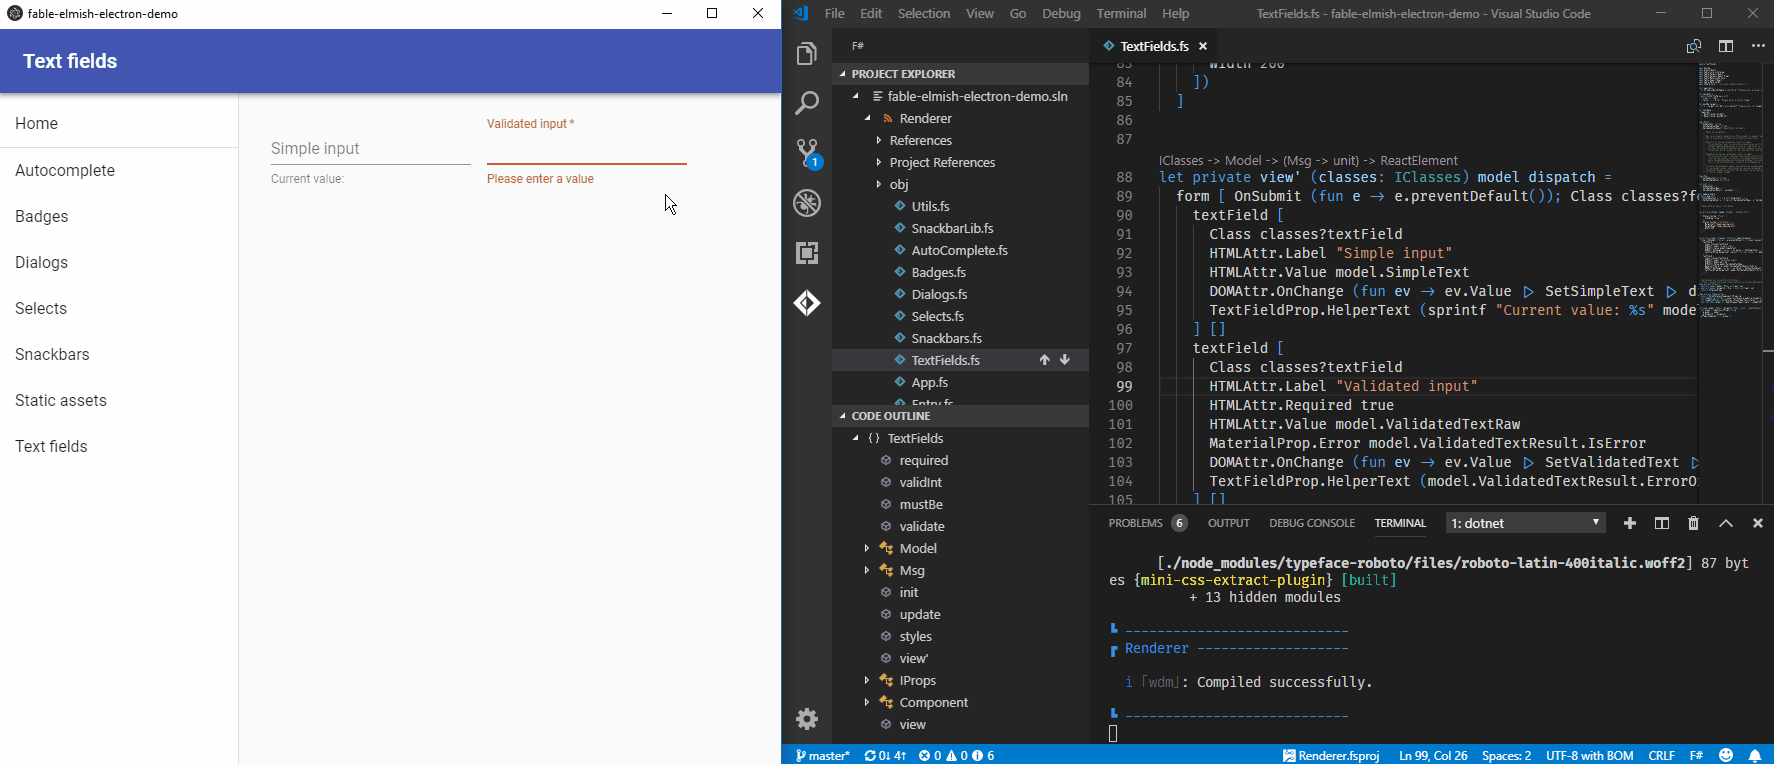This screenshot has height=764, width=1774.
Task: Expand the Project References node
Action: 879,162
